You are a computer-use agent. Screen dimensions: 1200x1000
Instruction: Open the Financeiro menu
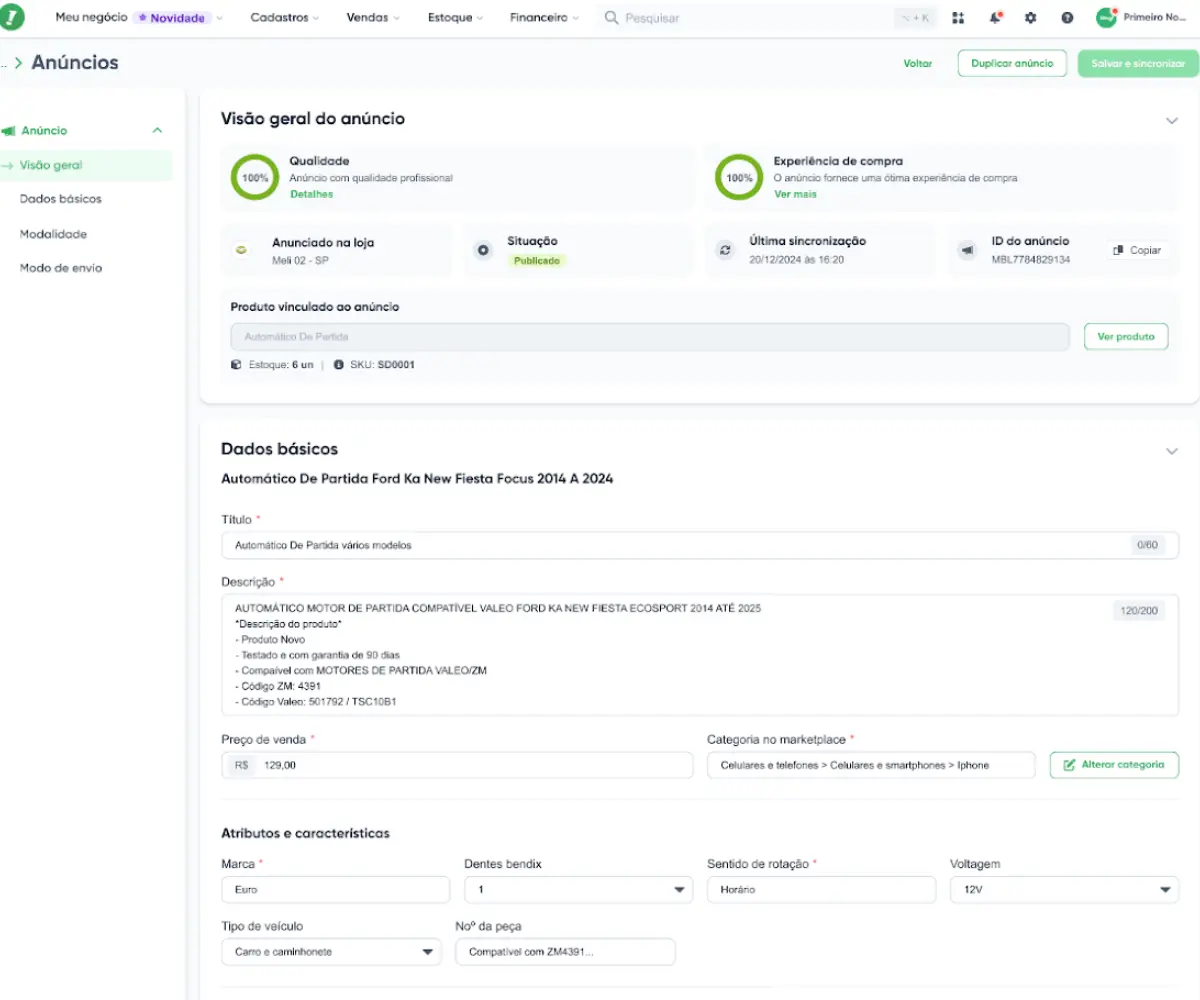[x=543, y=18]
